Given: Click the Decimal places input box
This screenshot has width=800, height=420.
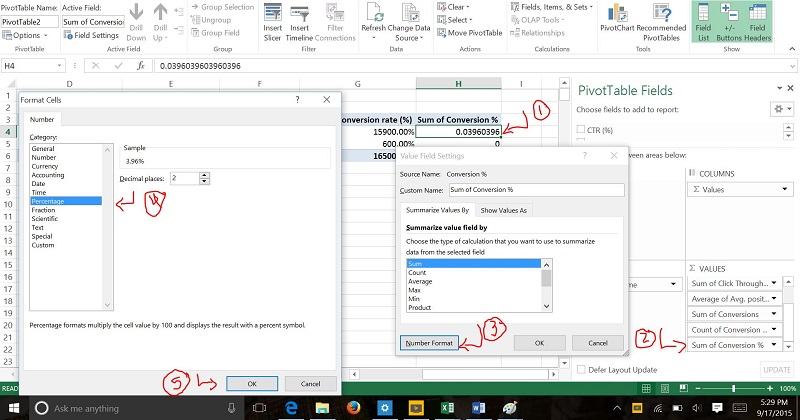Looking at the screenshot, I should [x=185, y=178].
